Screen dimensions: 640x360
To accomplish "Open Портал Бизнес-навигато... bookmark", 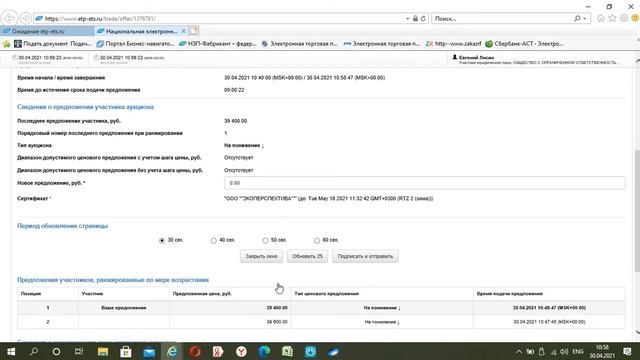I will (135, 44).
